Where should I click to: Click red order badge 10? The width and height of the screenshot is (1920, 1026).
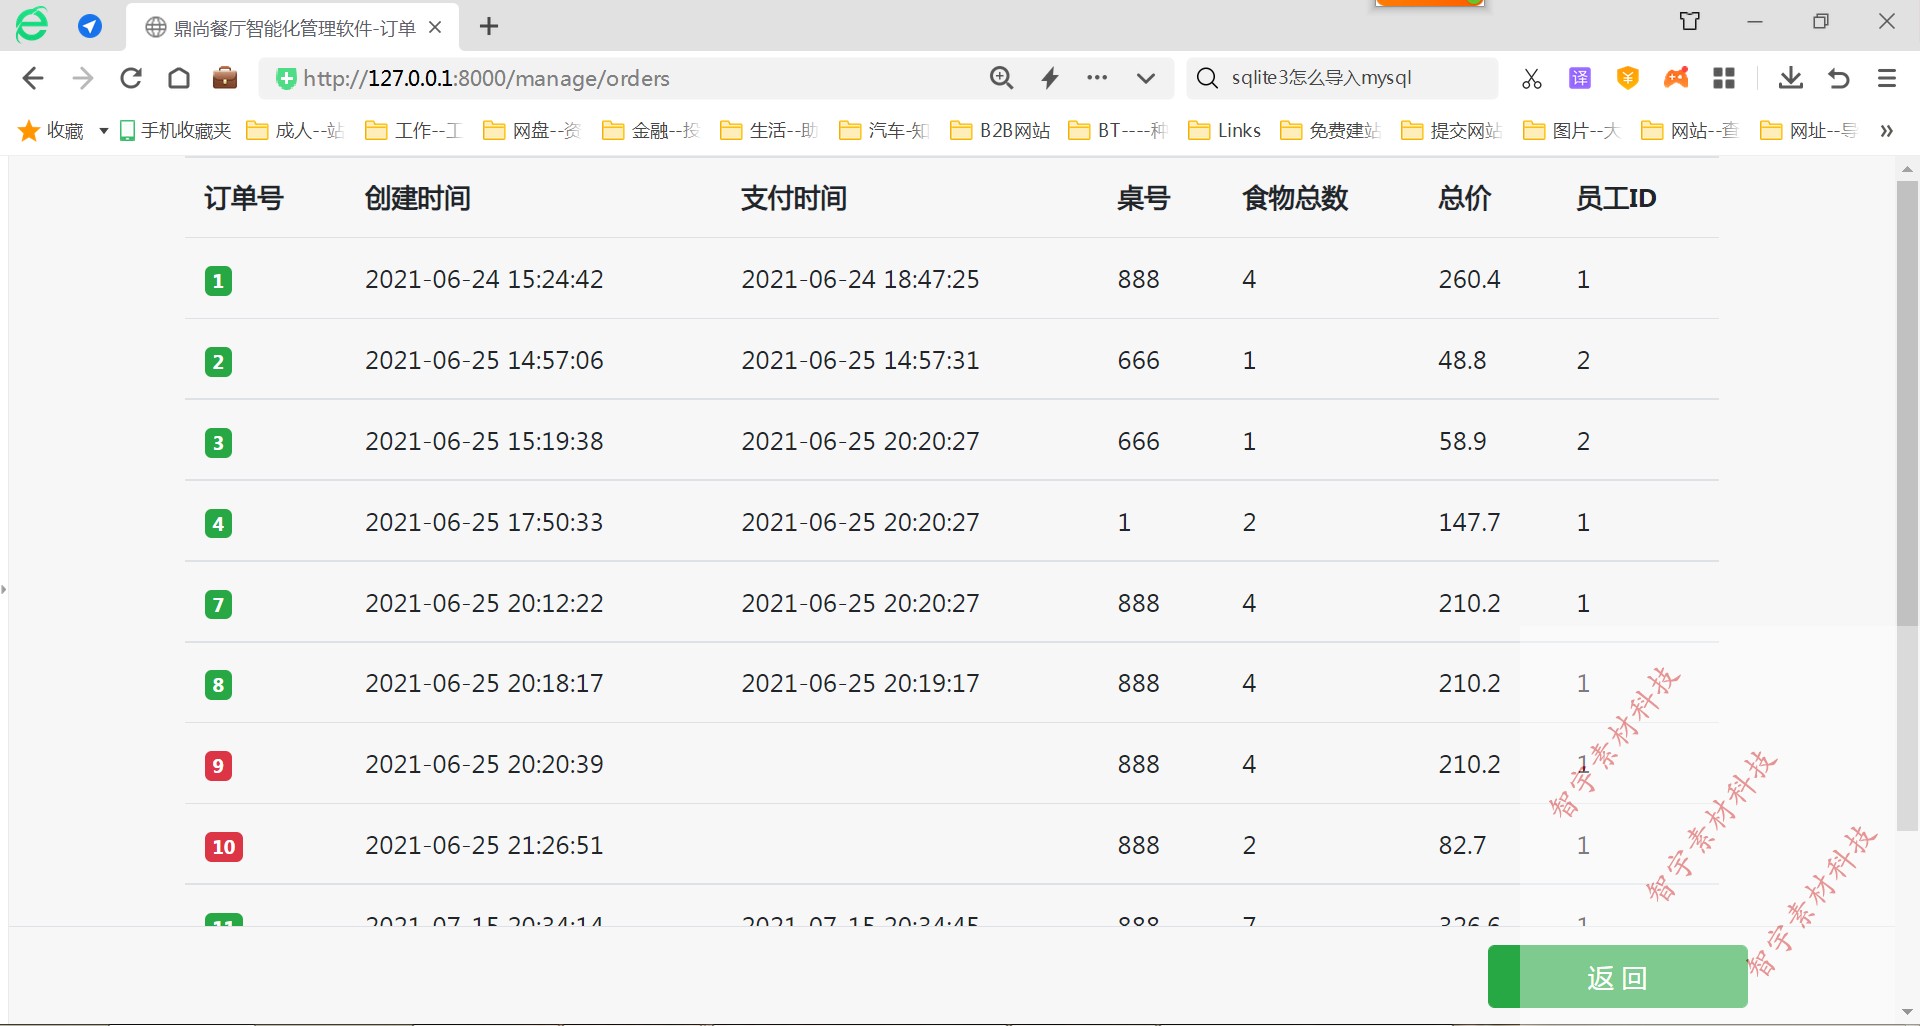click(x=224, y=847)
